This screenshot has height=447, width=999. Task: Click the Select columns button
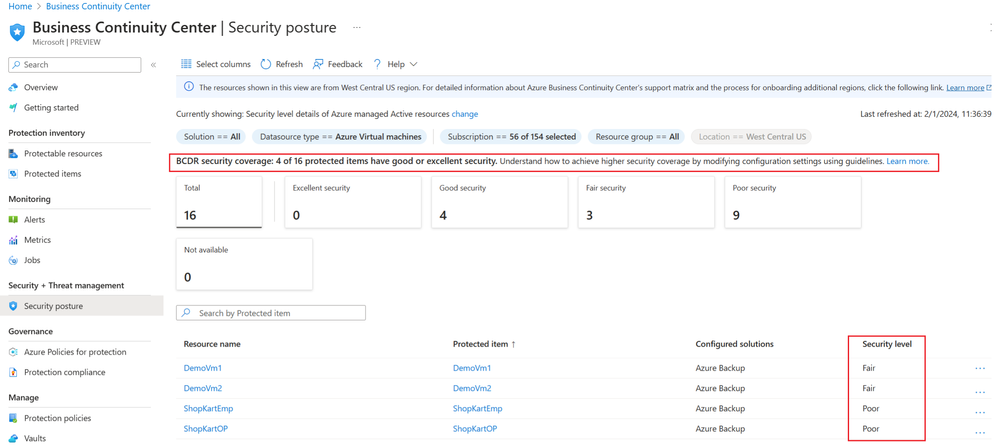[x=216, y=64]
